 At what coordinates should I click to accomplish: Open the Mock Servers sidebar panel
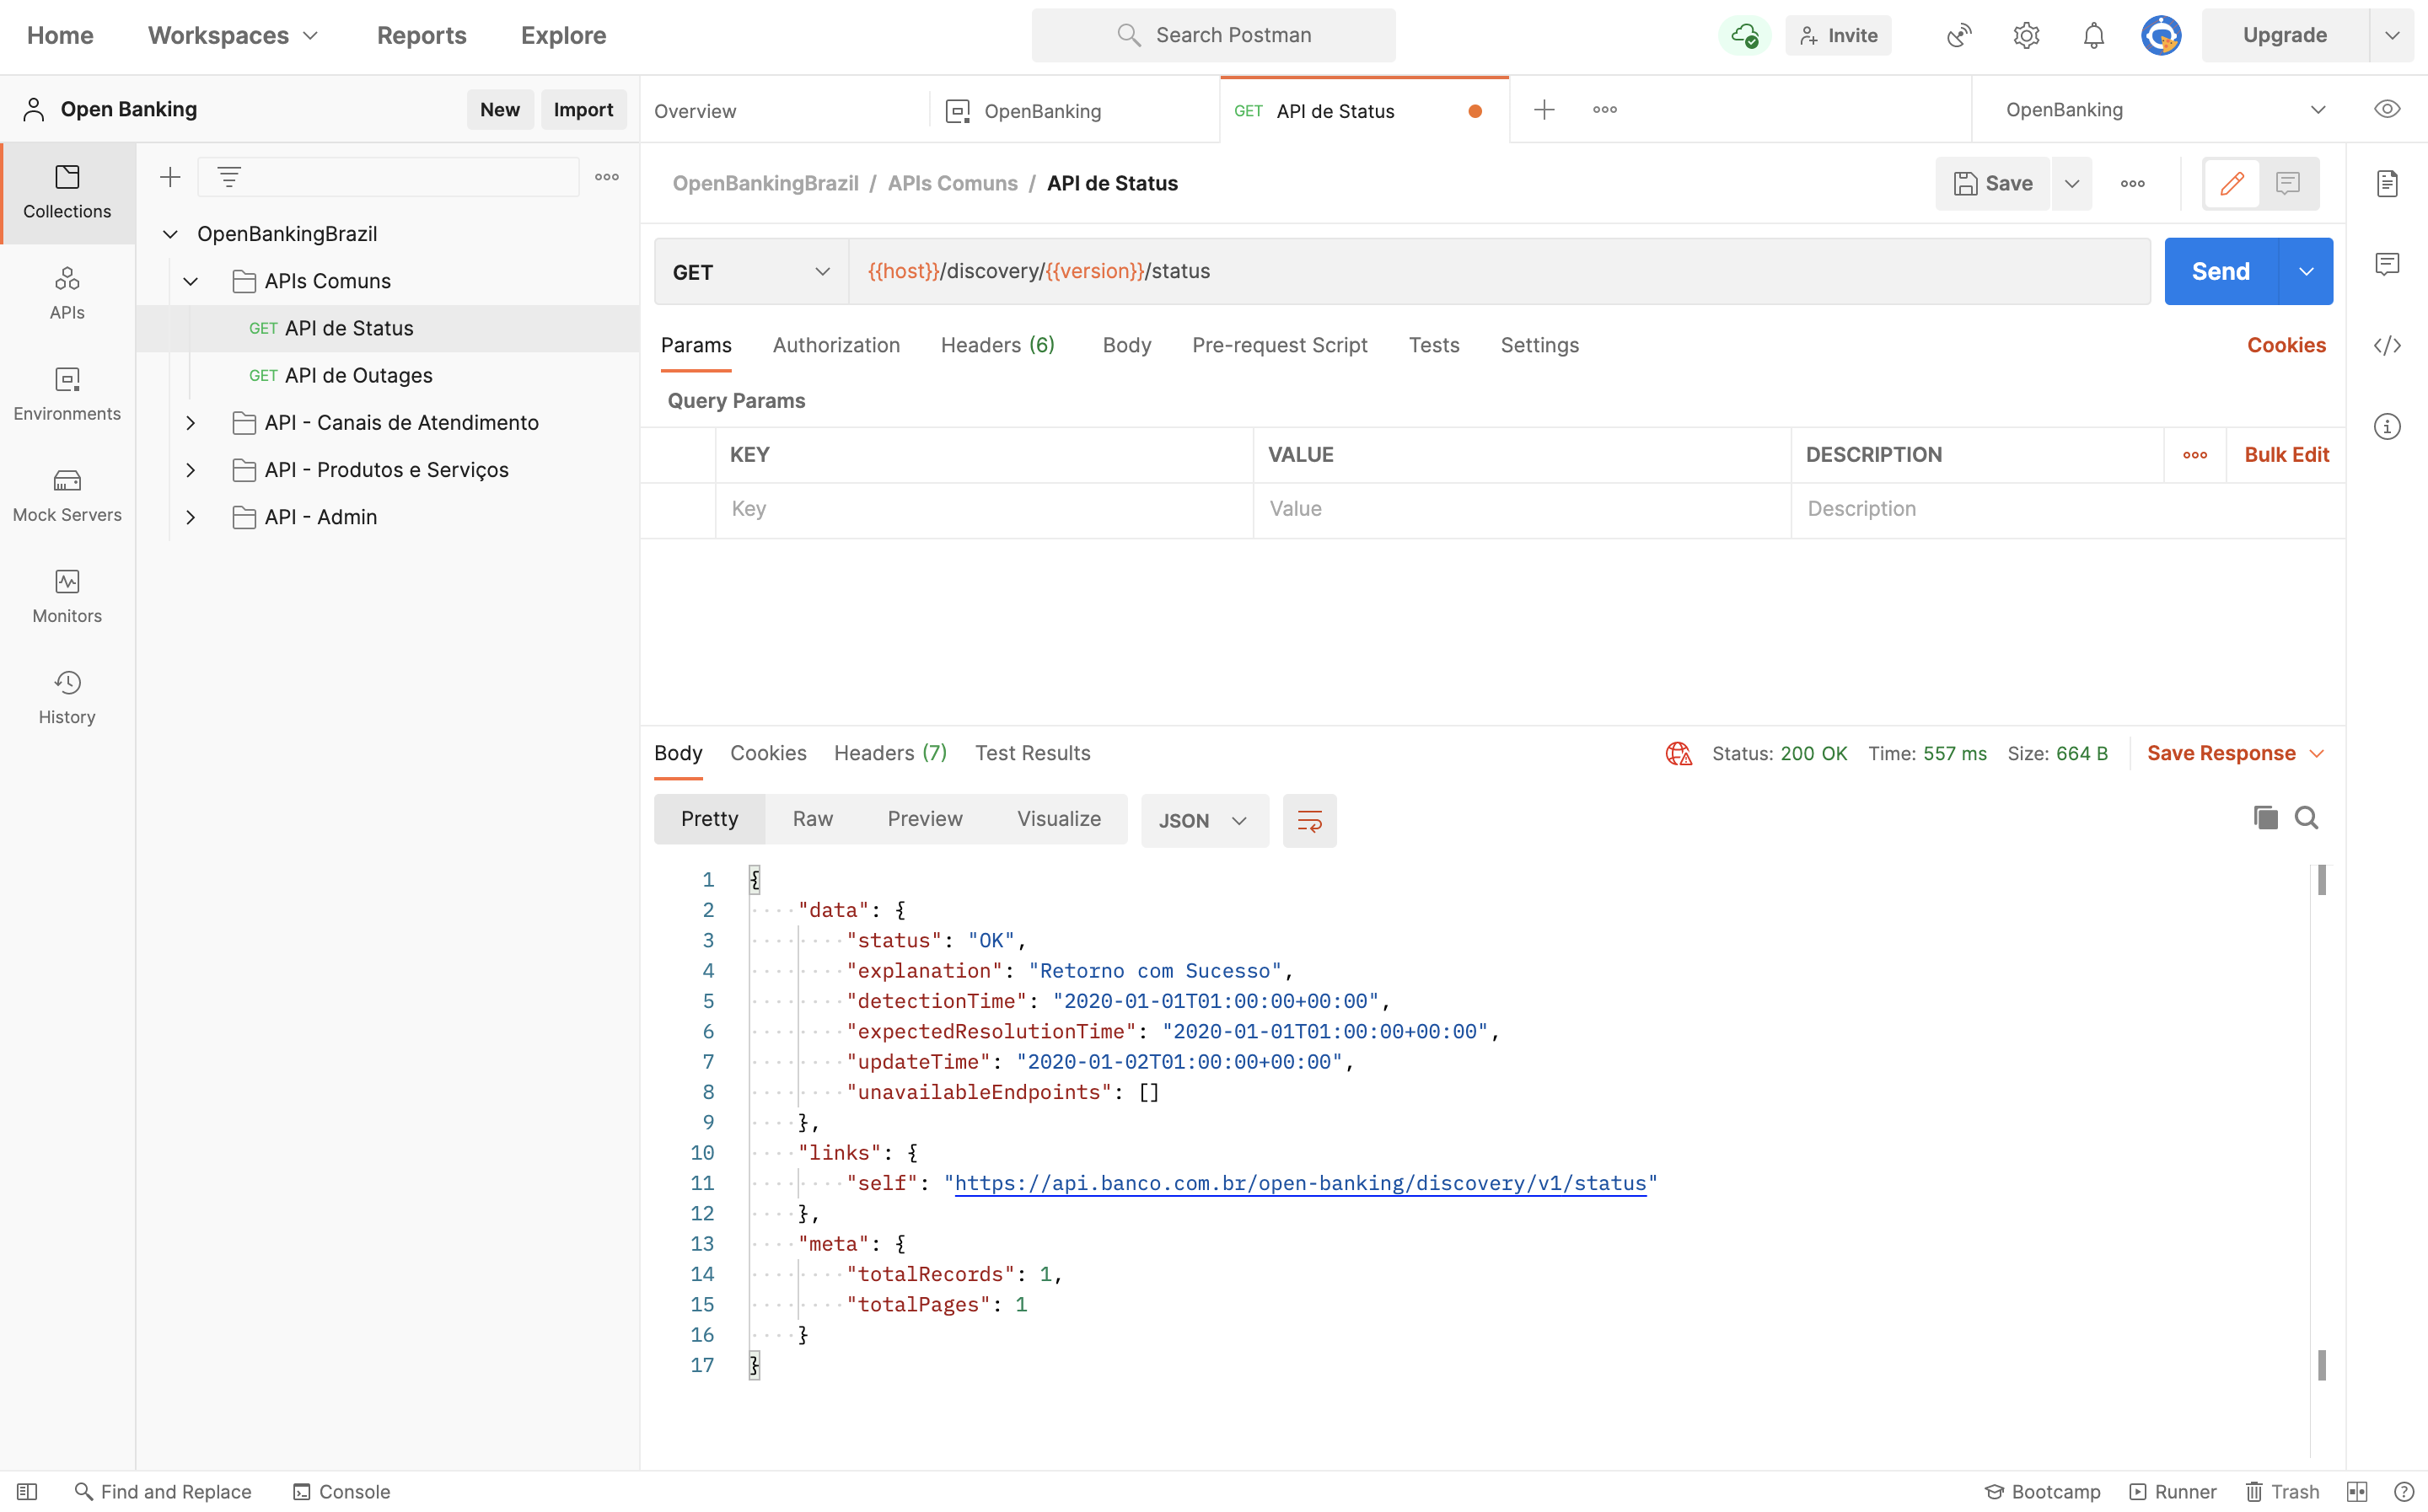[x=67, y=495]
